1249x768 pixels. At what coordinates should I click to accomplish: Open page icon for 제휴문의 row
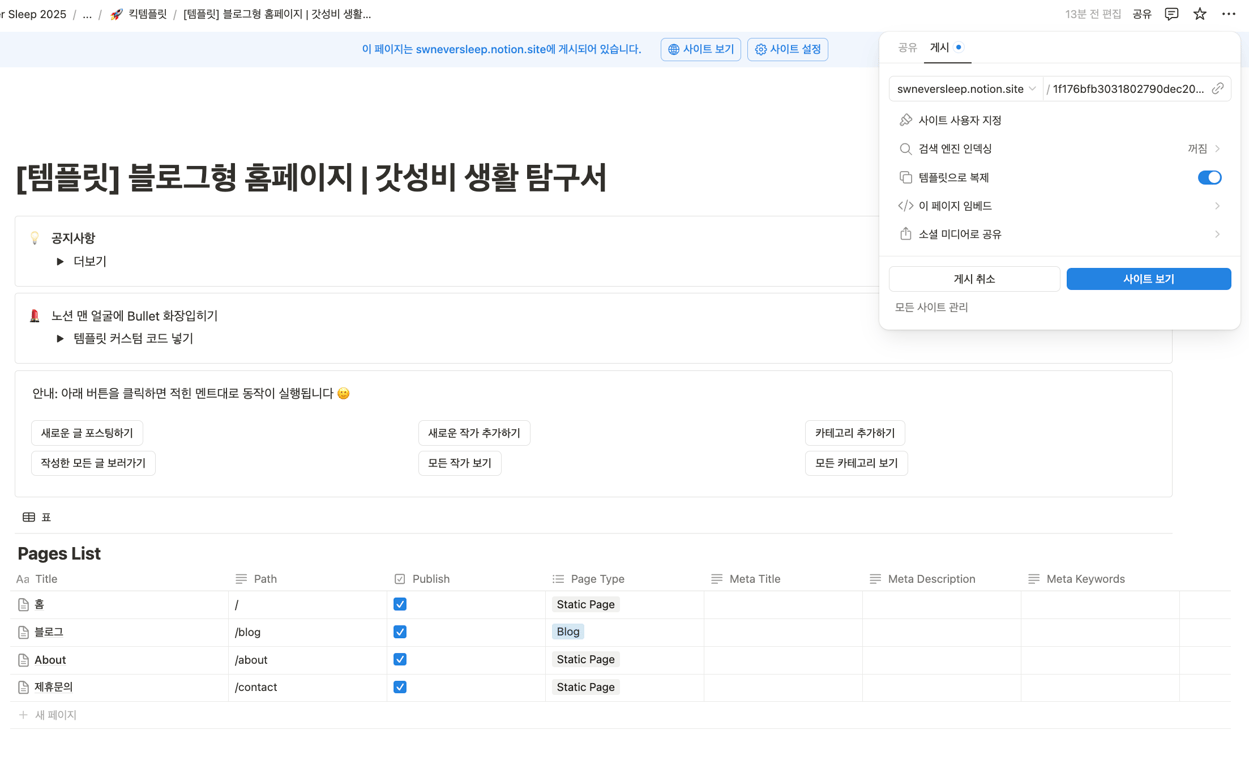click(x=23, y=687)
